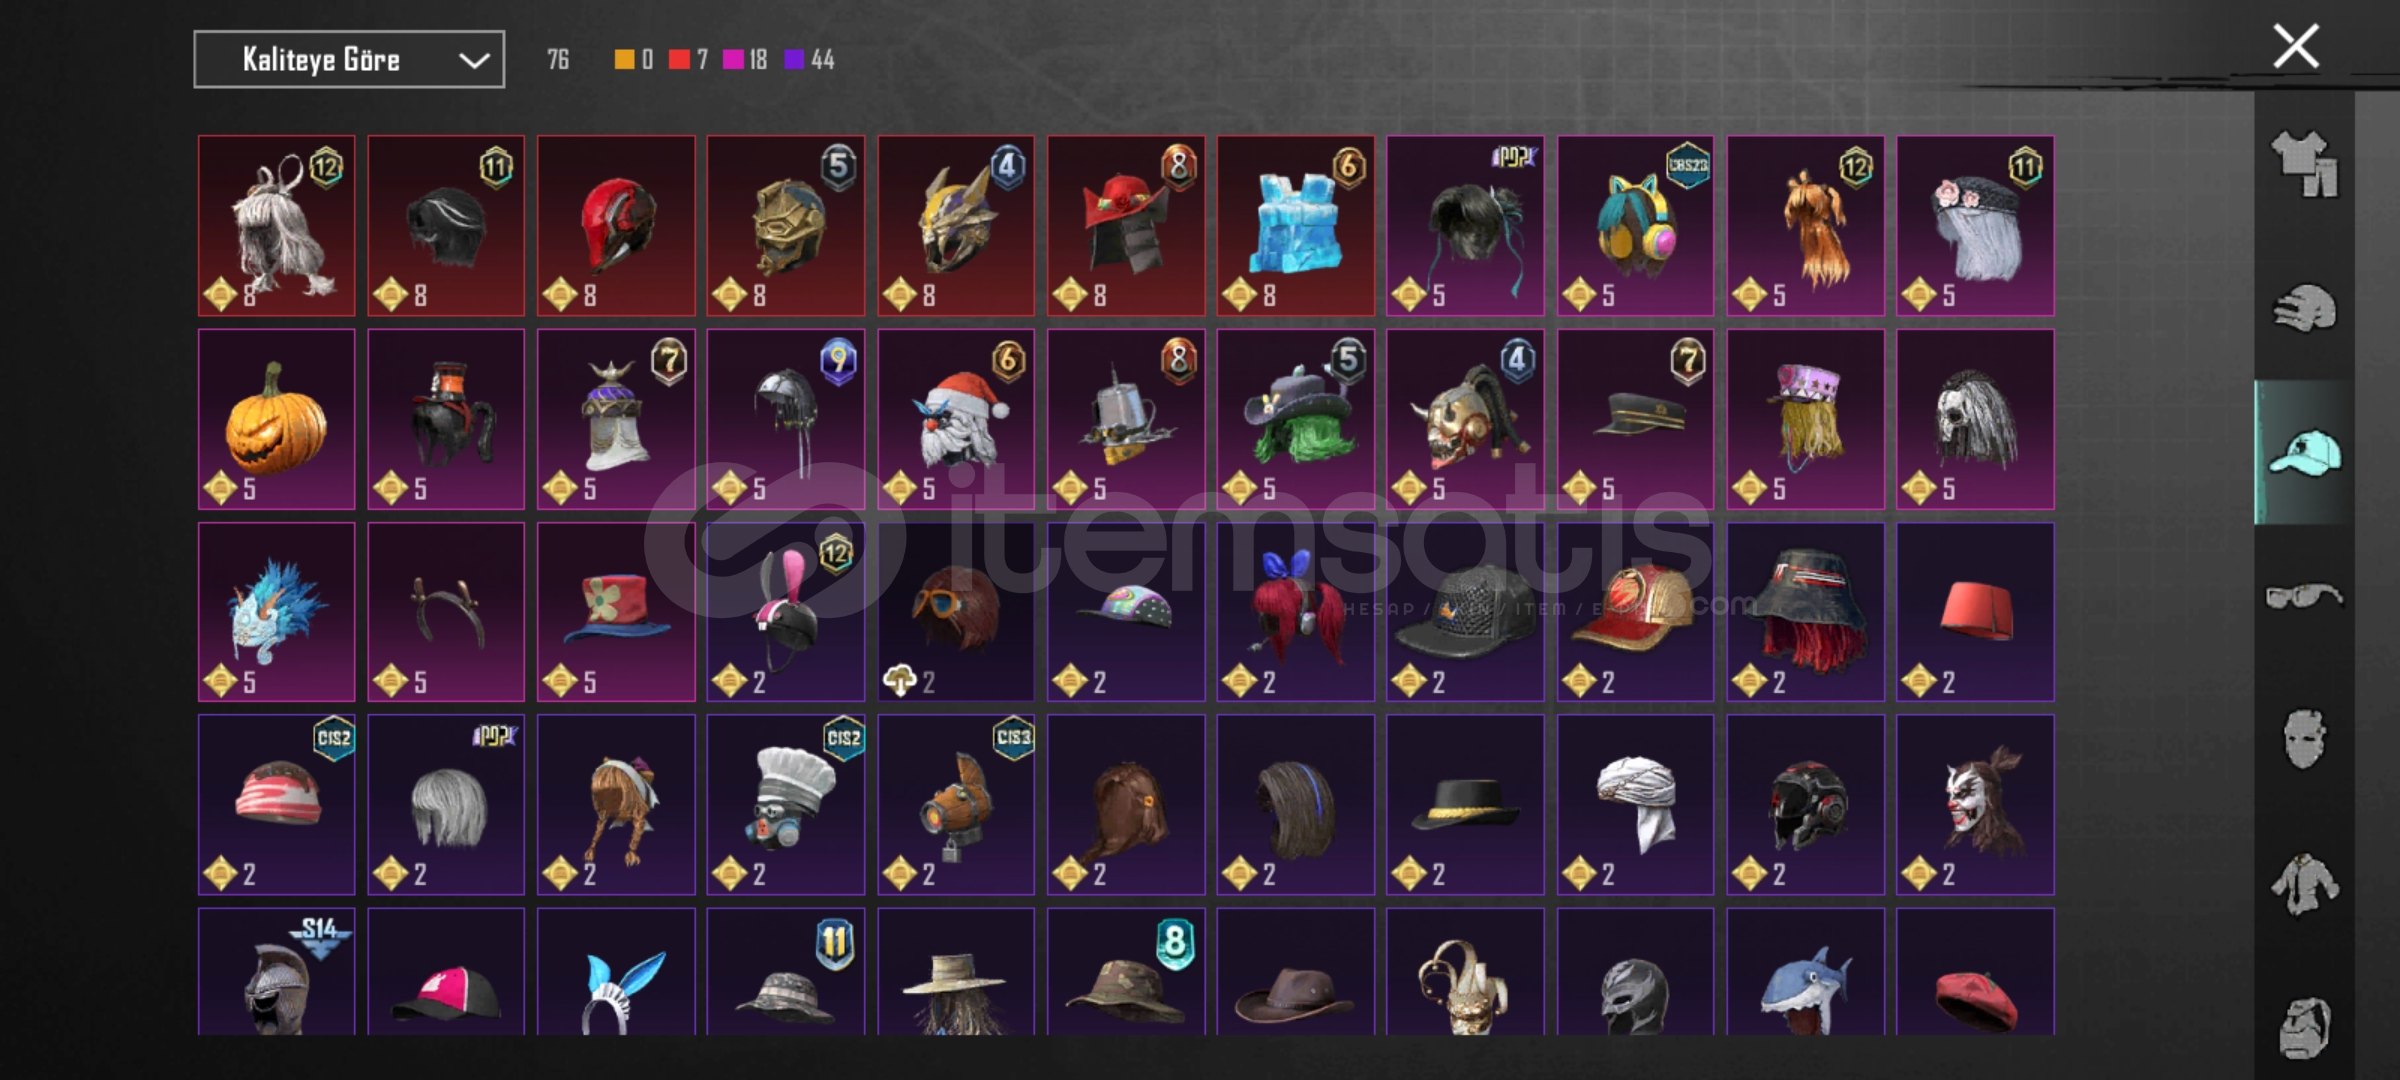Choose the Santa hat with beard item
Viewport: 2400px width, 1080px height.
tap(956, 419)
